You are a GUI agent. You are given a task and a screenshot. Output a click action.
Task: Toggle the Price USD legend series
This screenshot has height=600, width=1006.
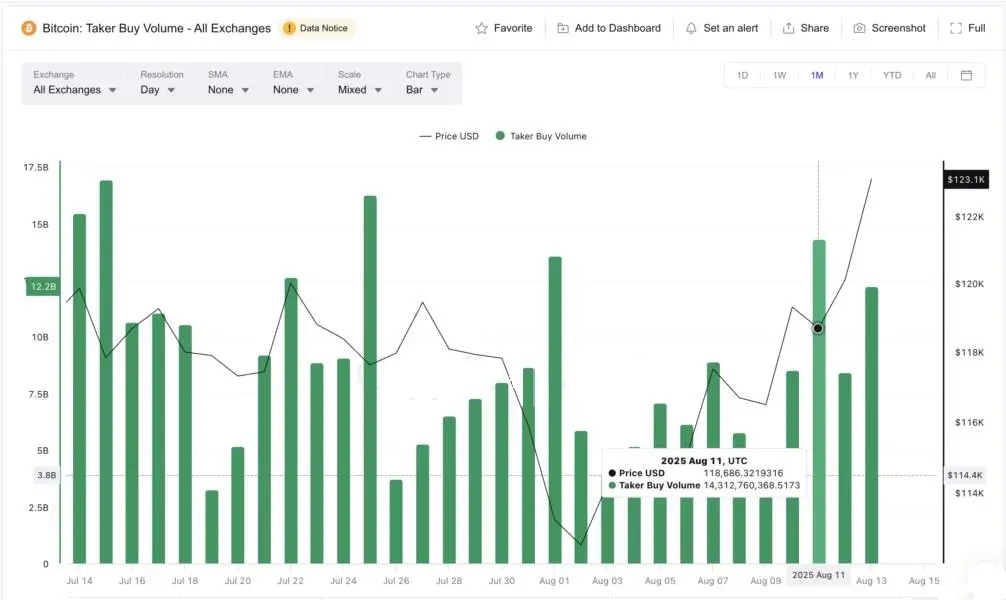(x=449, y=136)
